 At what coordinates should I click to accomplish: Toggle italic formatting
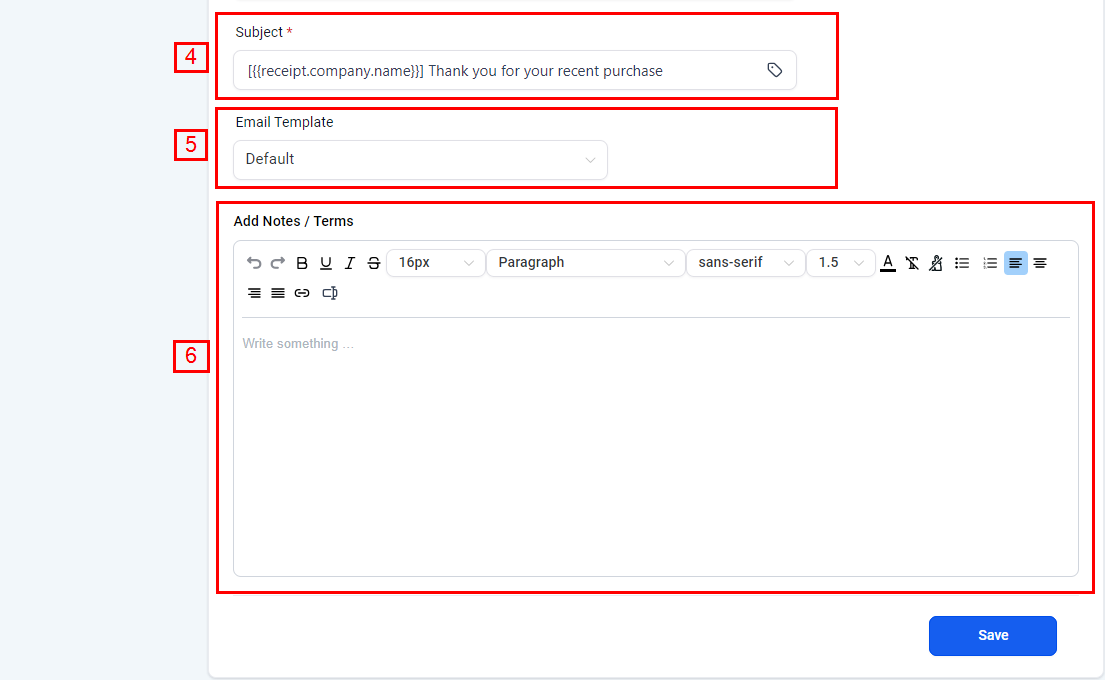350,263
